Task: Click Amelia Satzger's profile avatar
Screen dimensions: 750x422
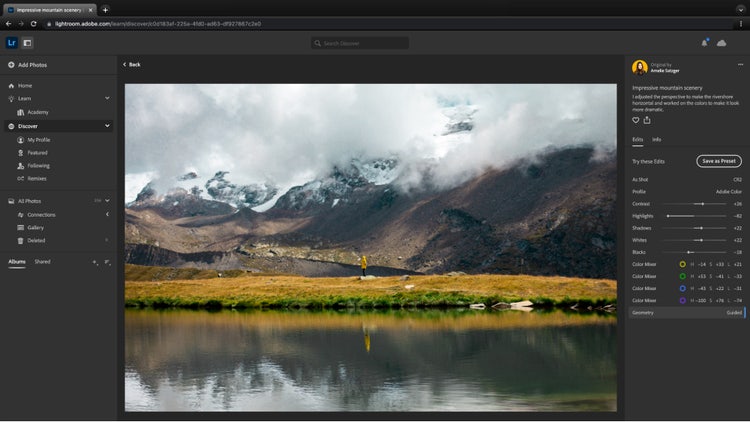Action: 640,67
